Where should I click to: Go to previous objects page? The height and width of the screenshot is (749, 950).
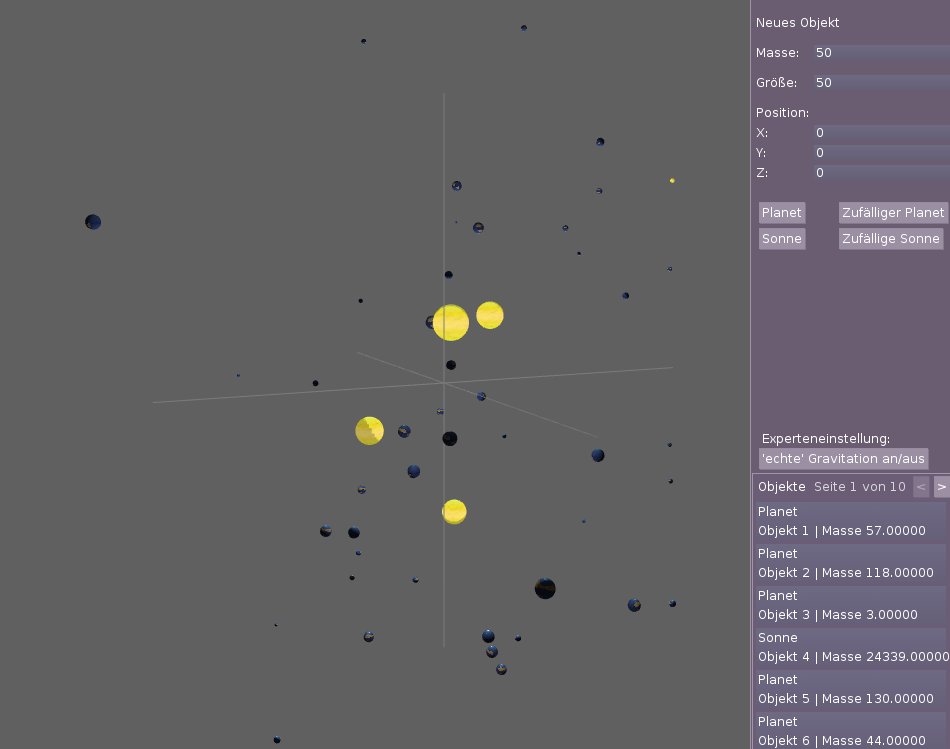click(x=921, y=487)
